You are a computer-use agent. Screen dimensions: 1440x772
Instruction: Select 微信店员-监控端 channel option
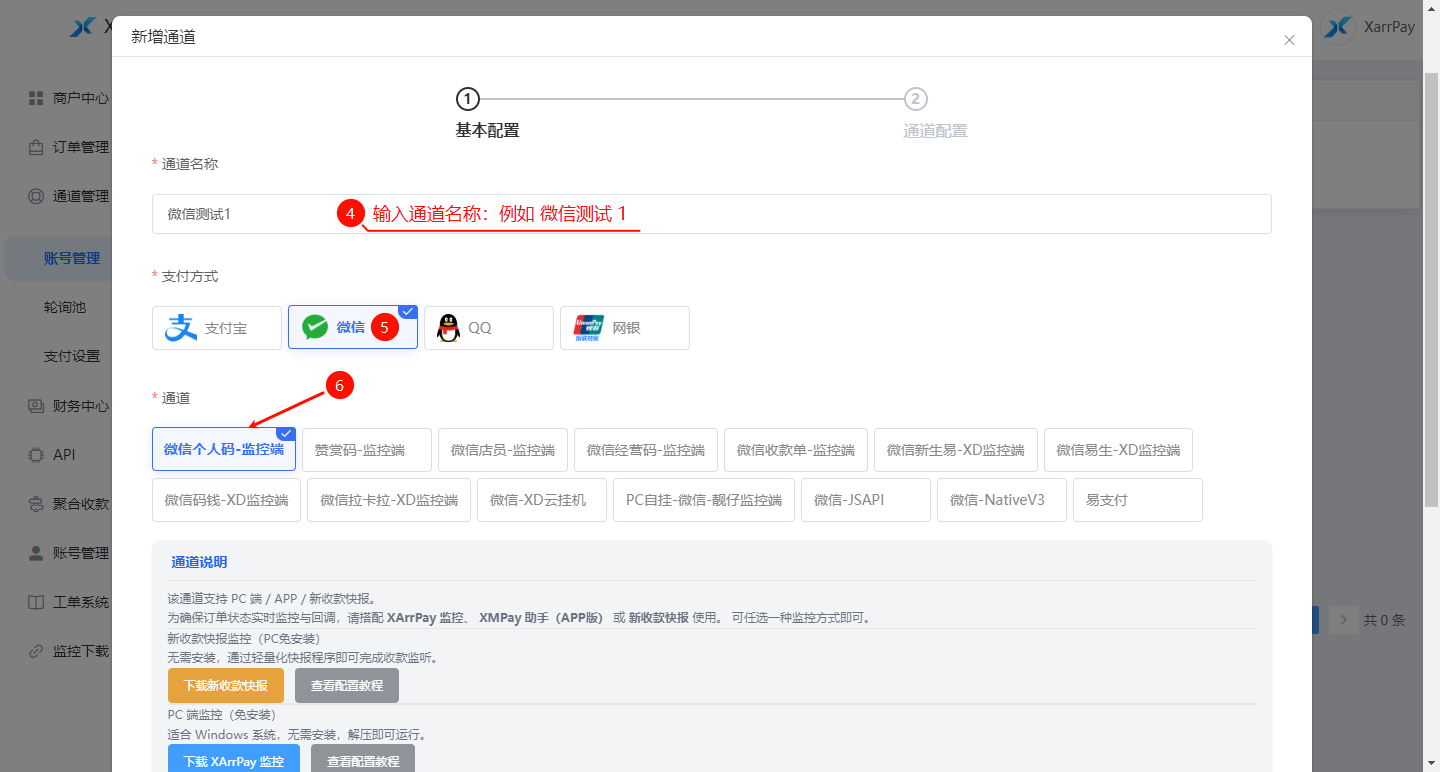tap(502, 450)
